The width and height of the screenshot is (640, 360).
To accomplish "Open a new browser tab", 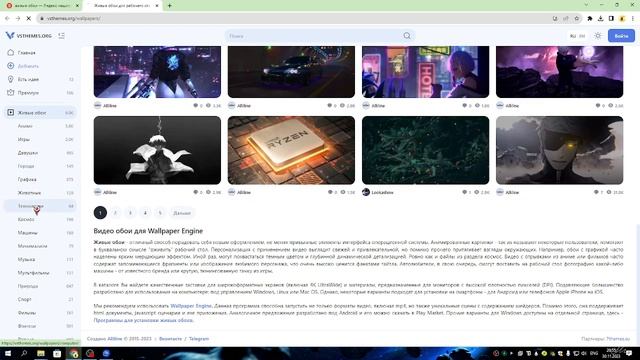I will point(169,6).
